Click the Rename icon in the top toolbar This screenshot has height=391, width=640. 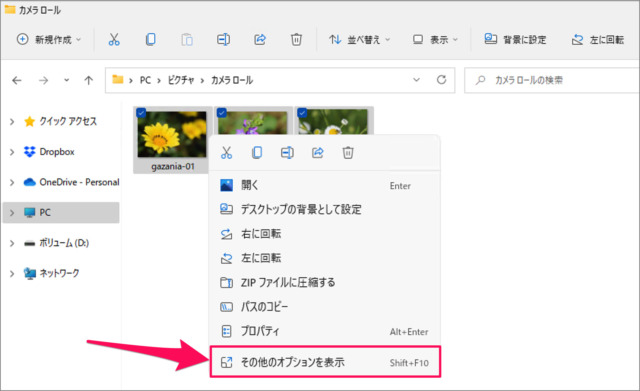click(x=223, y=40)
